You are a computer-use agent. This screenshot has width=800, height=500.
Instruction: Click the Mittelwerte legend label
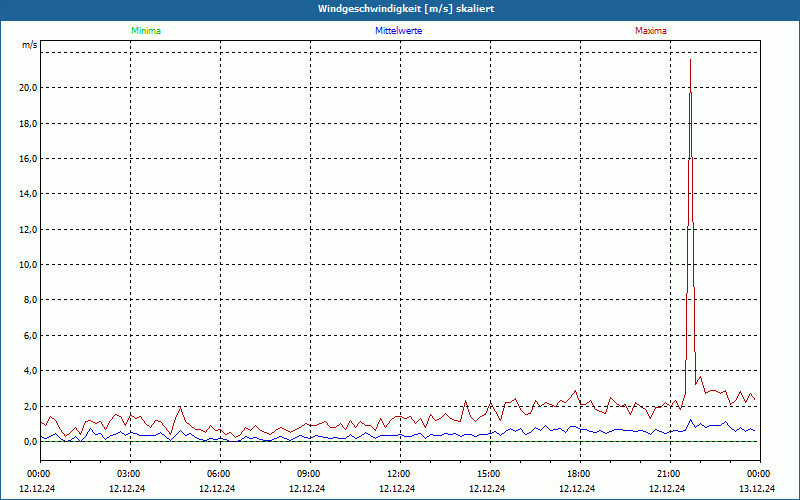click(x=398, y=31)
